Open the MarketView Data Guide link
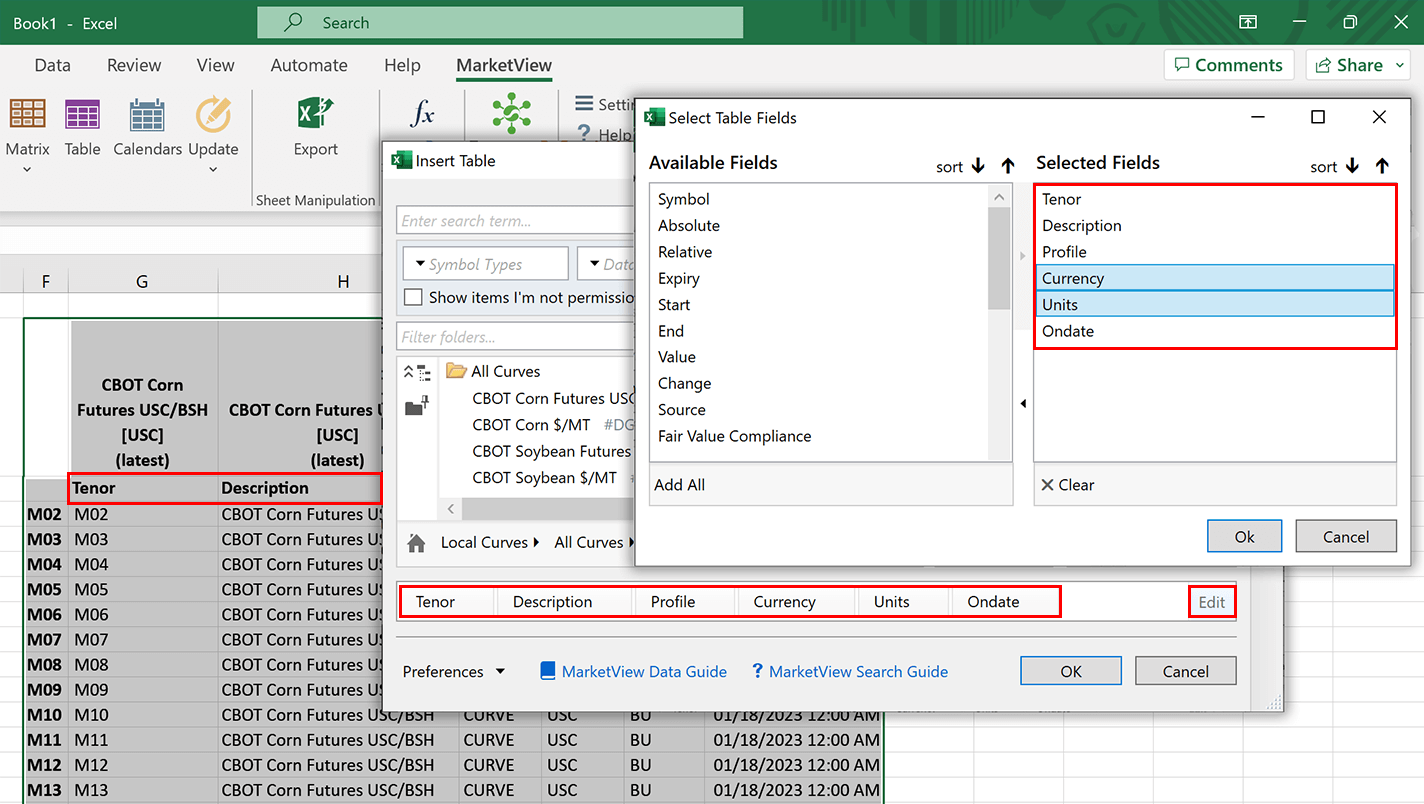The height and width of the screenshot is (804, 1424). point(633,672)
